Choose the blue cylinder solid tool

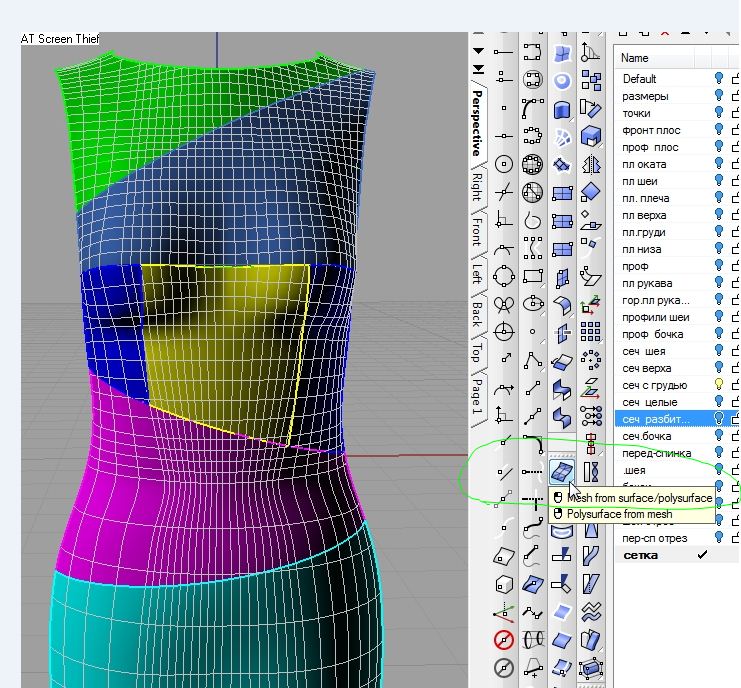(562, 108)
